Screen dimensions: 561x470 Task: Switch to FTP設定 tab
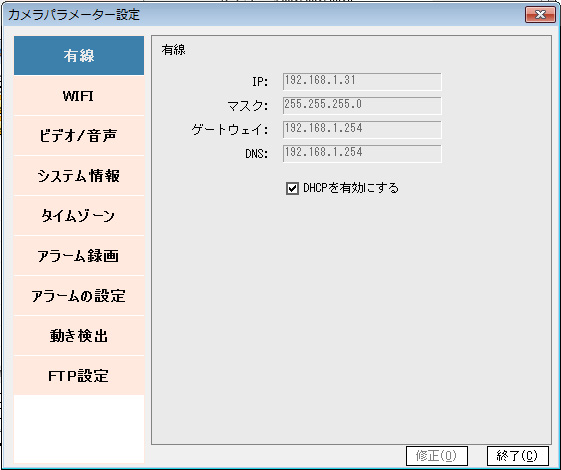(79, 376)
